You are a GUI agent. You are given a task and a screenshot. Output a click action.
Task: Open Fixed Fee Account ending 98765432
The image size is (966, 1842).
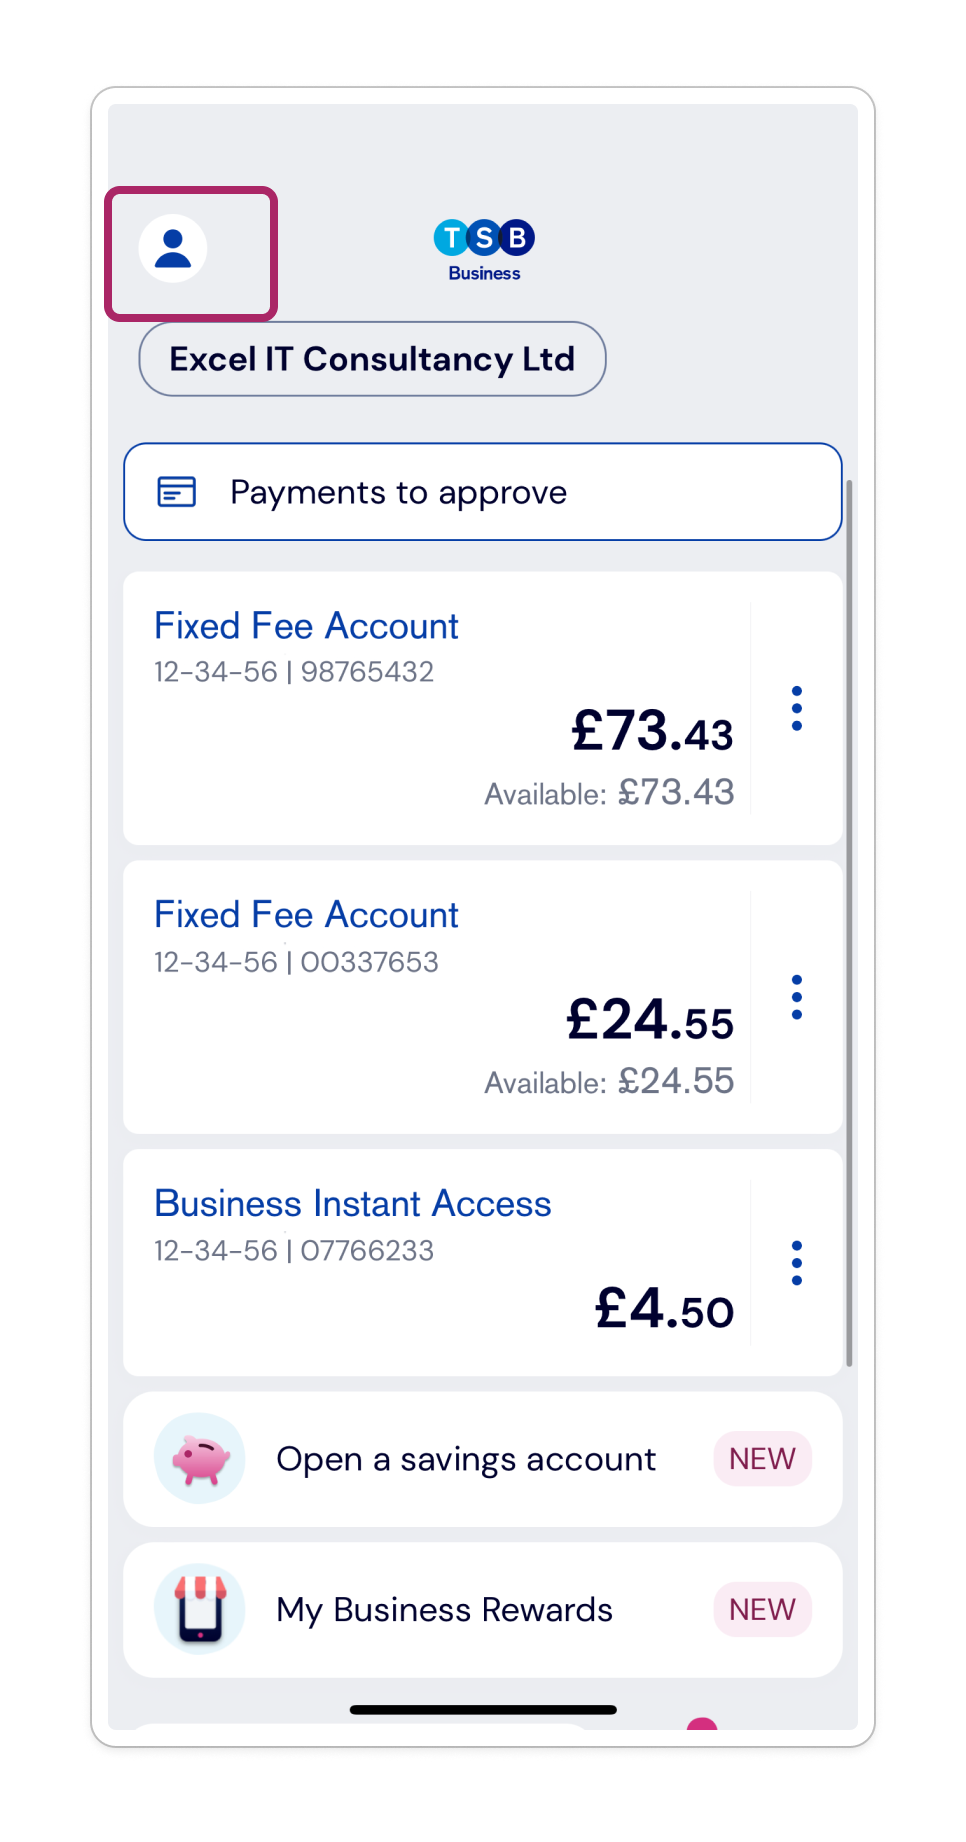437,708
